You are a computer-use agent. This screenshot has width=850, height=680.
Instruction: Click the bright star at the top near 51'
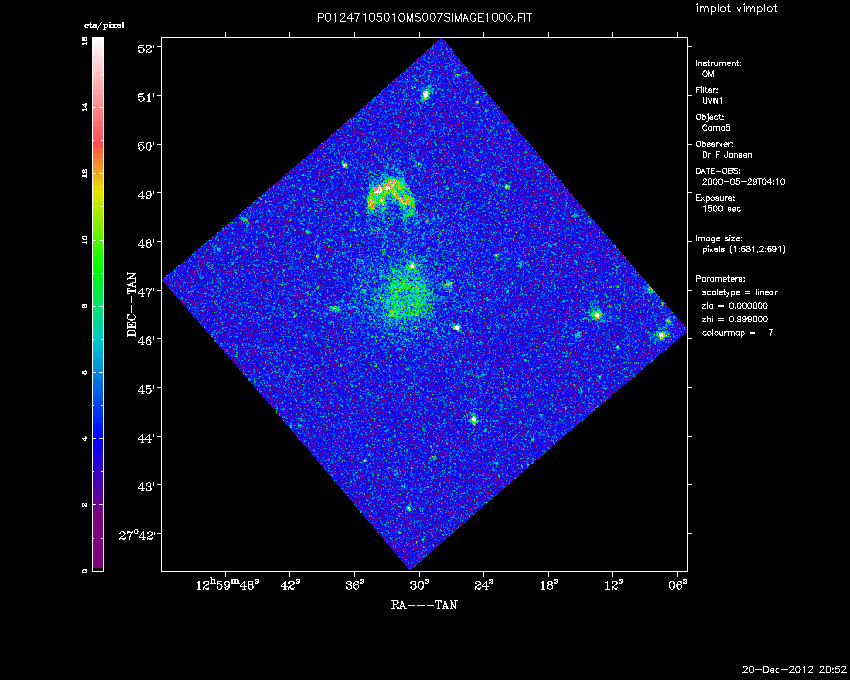tap(426, 94)
